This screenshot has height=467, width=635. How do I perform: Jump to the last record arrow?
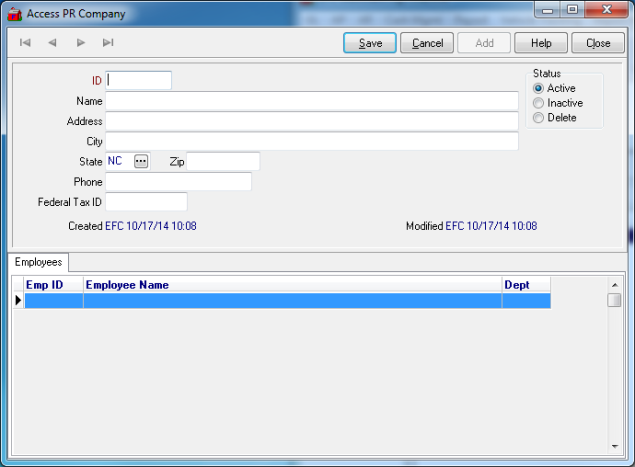108,43
